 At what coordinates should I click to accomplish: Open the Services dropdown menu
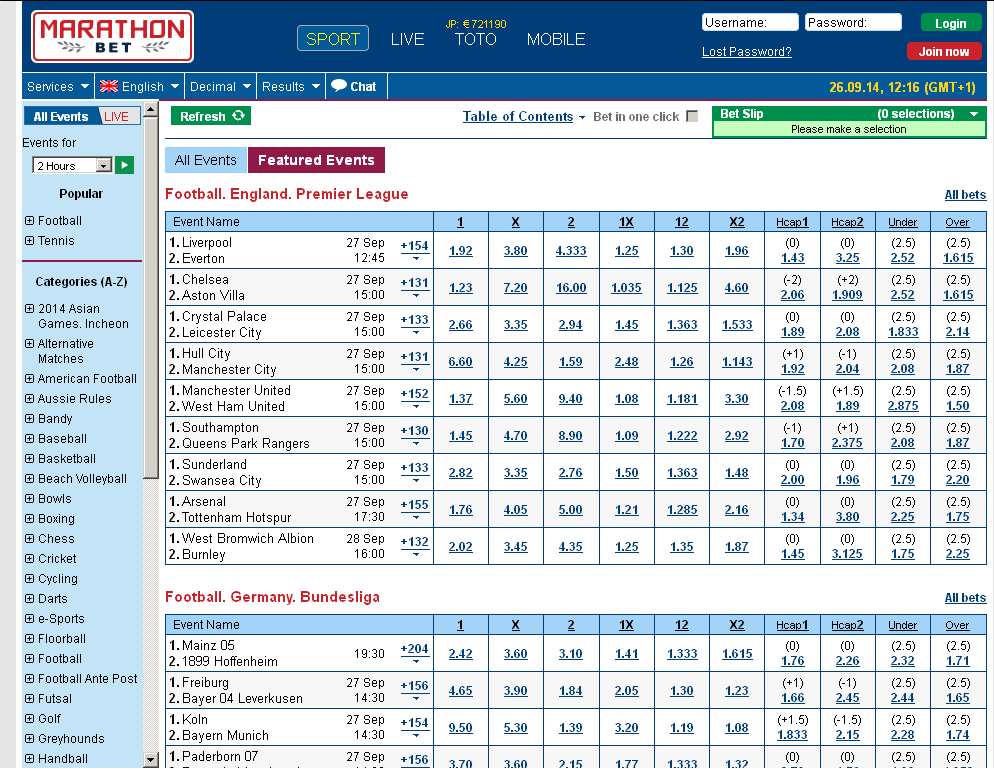tap(58, 86)
